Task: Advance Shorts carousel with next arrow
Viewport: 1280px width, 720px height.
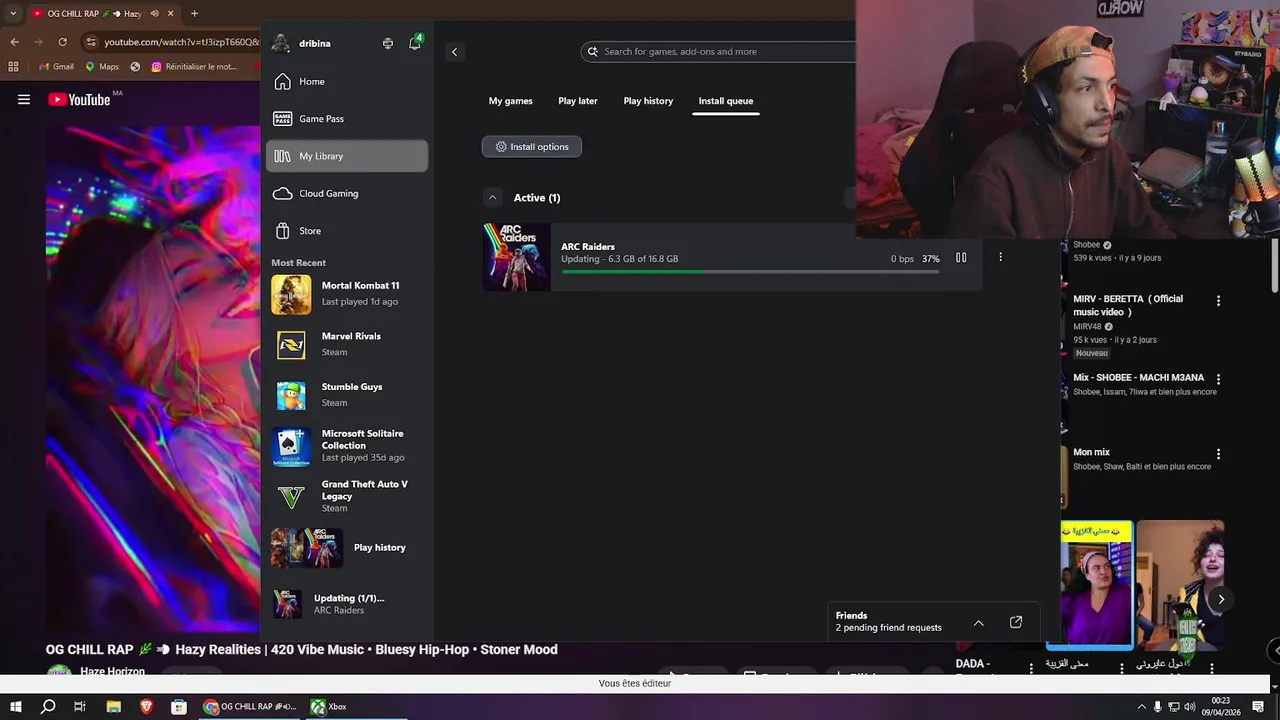Action: (x=1221, y=599)
